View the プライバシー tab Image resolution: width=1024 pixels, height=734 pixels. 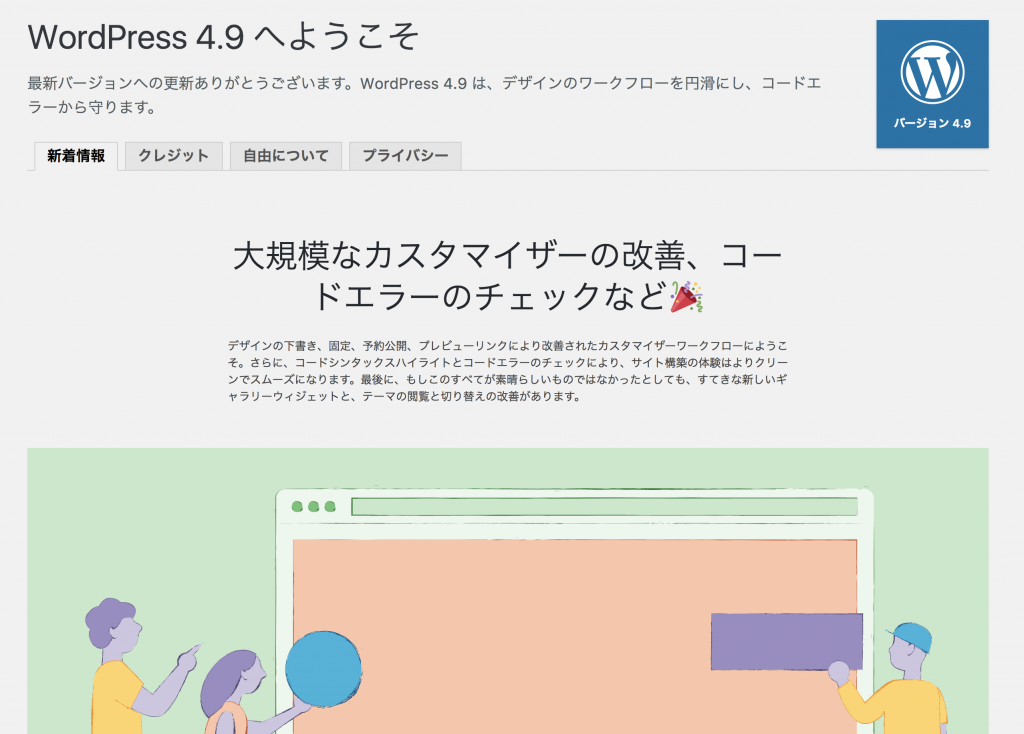404,156
